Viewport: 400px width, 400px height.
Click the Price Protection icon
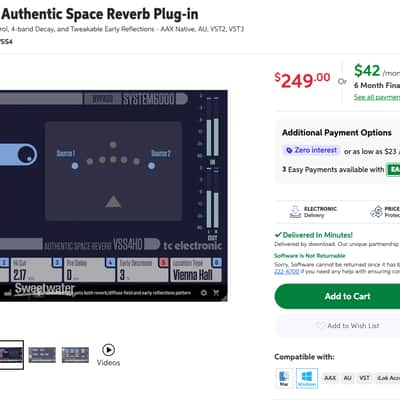point(377,211)
